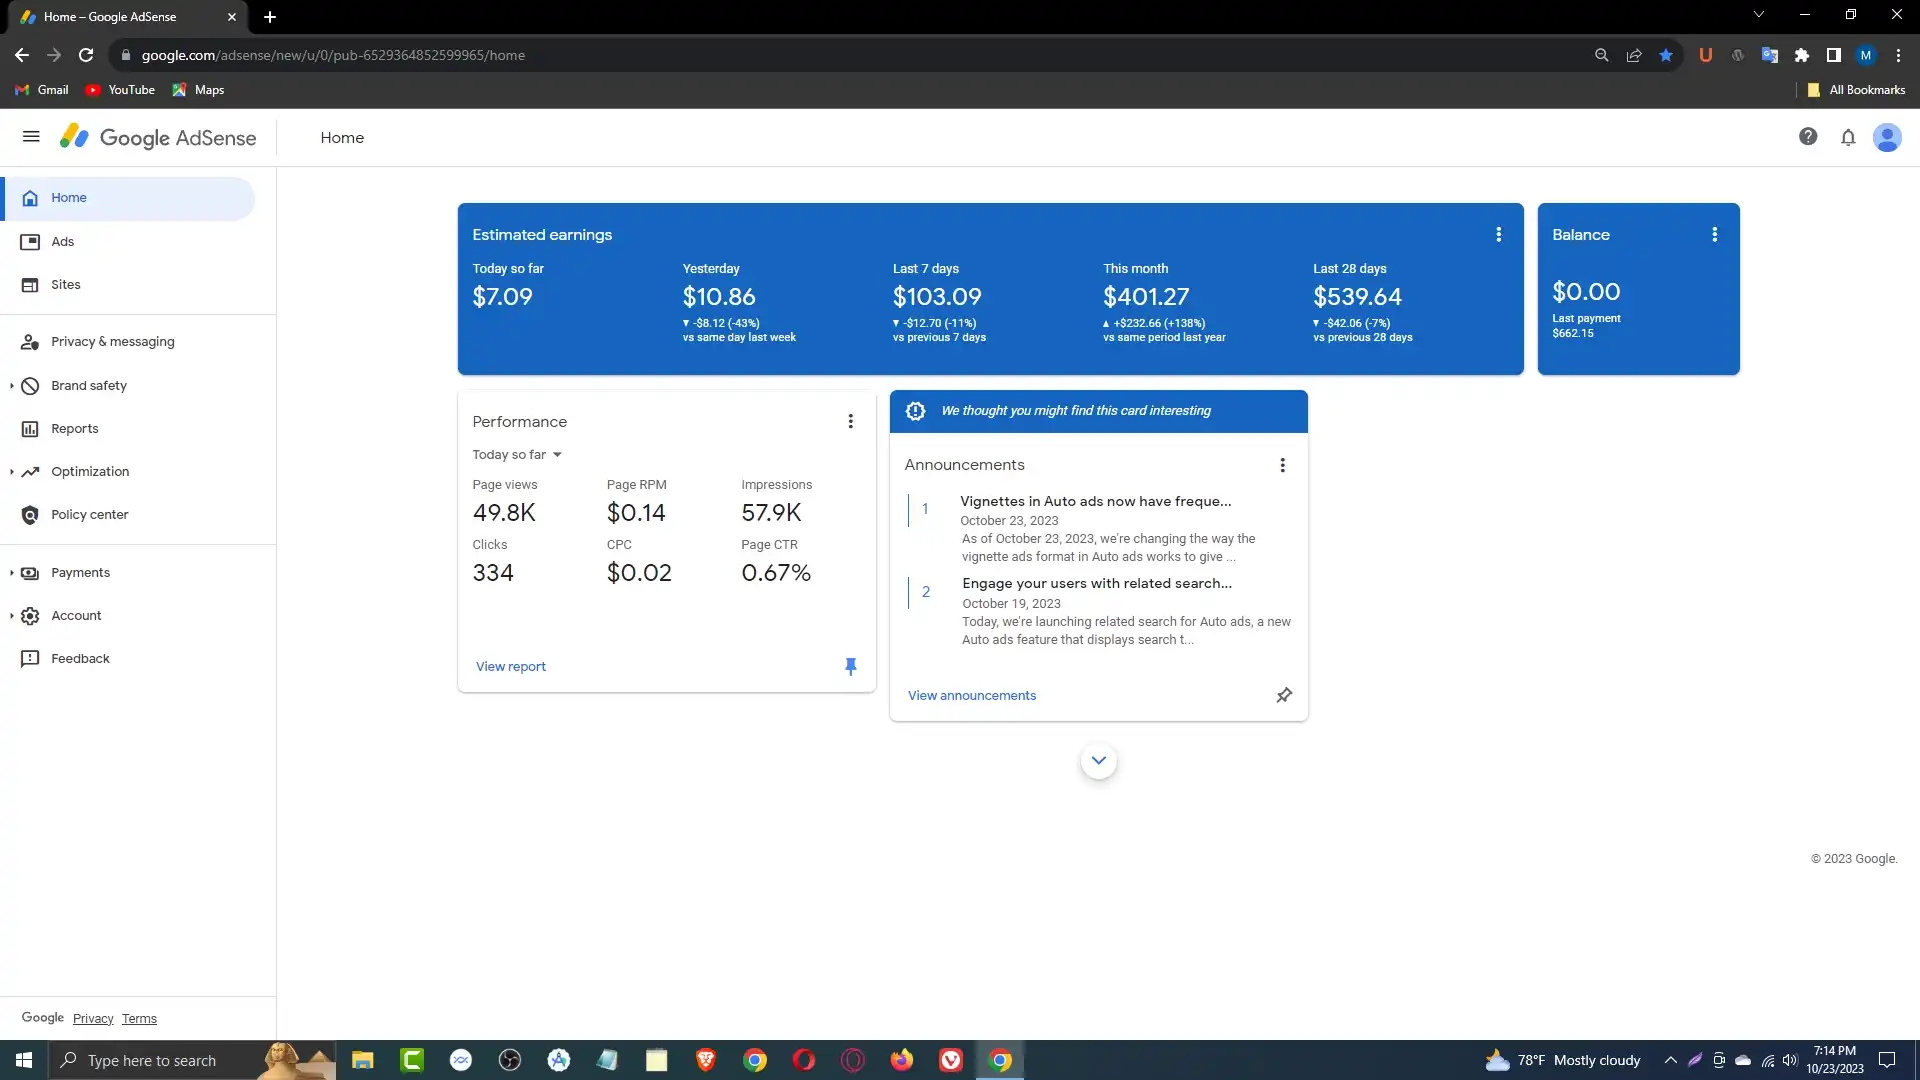
Task: Expand the Payments section arrow
Action: [11, 573]
